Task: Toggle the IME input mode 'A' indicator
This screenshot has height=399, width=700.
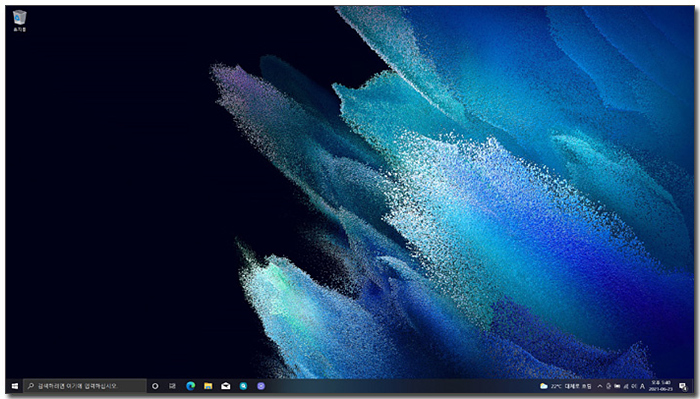Action: (642, 386)
